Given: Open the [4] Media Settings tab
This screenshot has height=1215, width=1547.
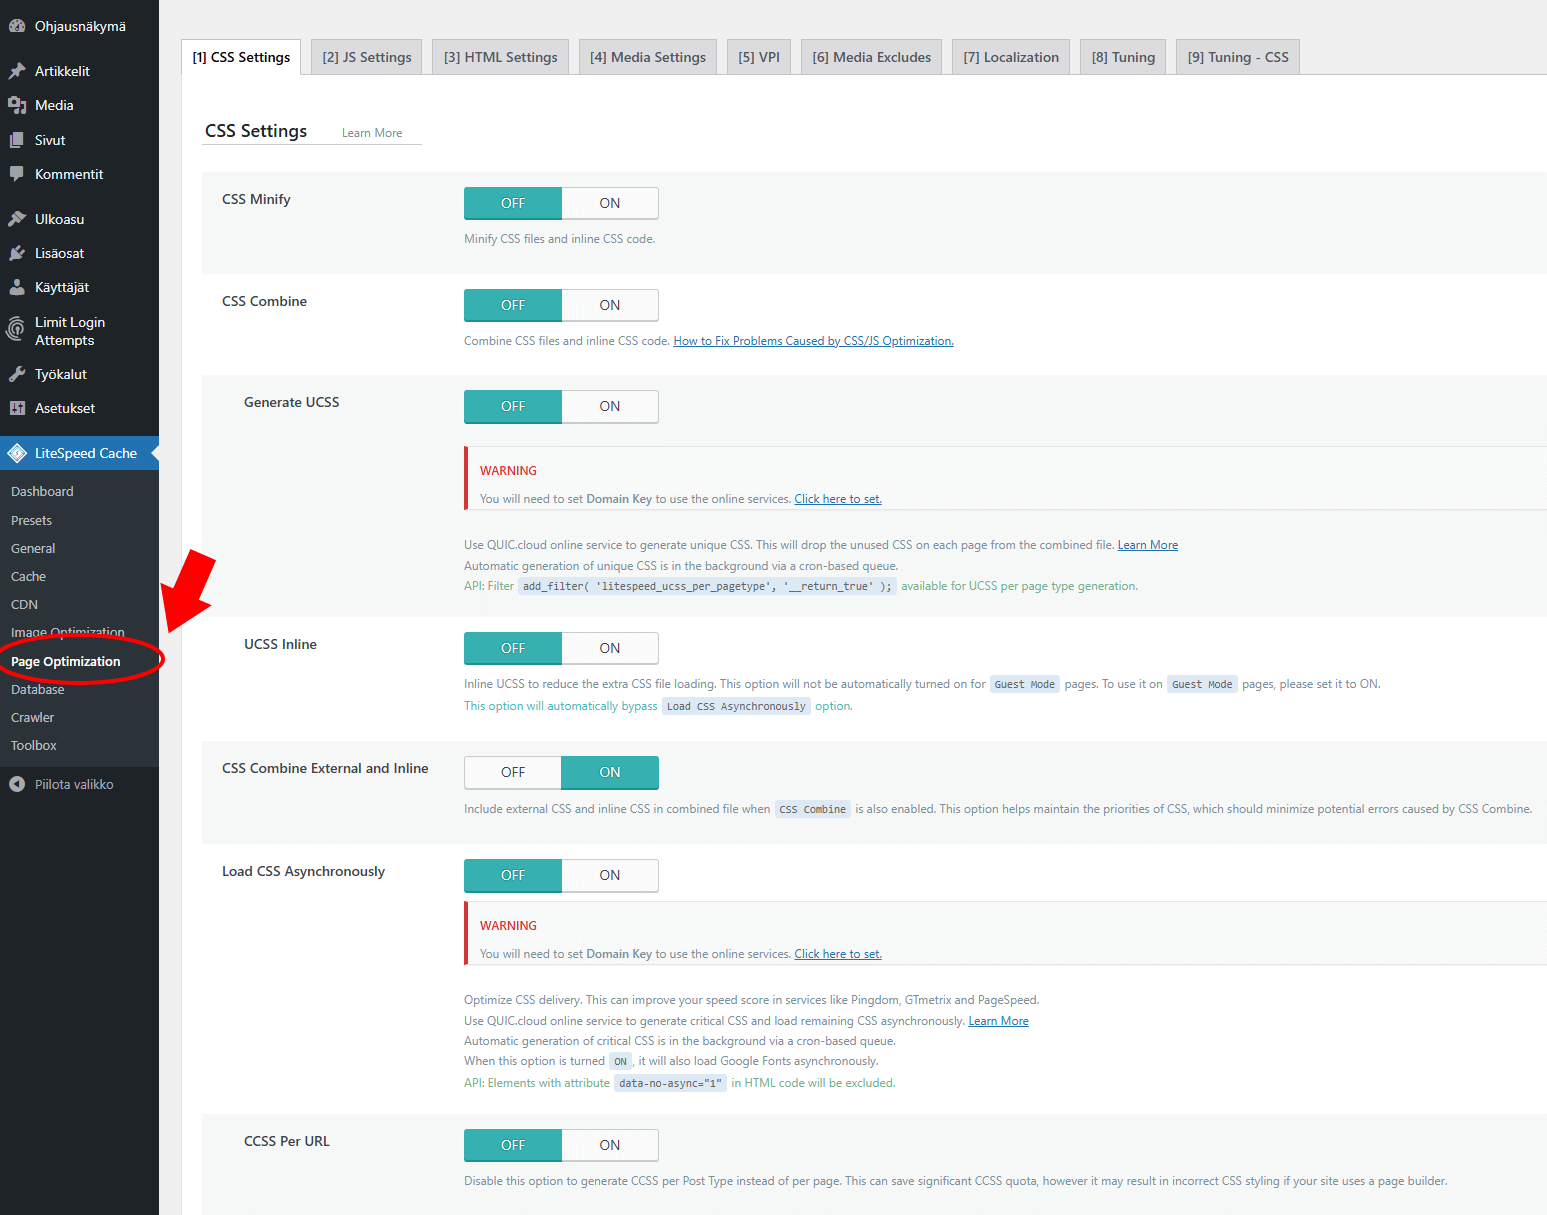Looking at the screenshot, I should 648,57.
